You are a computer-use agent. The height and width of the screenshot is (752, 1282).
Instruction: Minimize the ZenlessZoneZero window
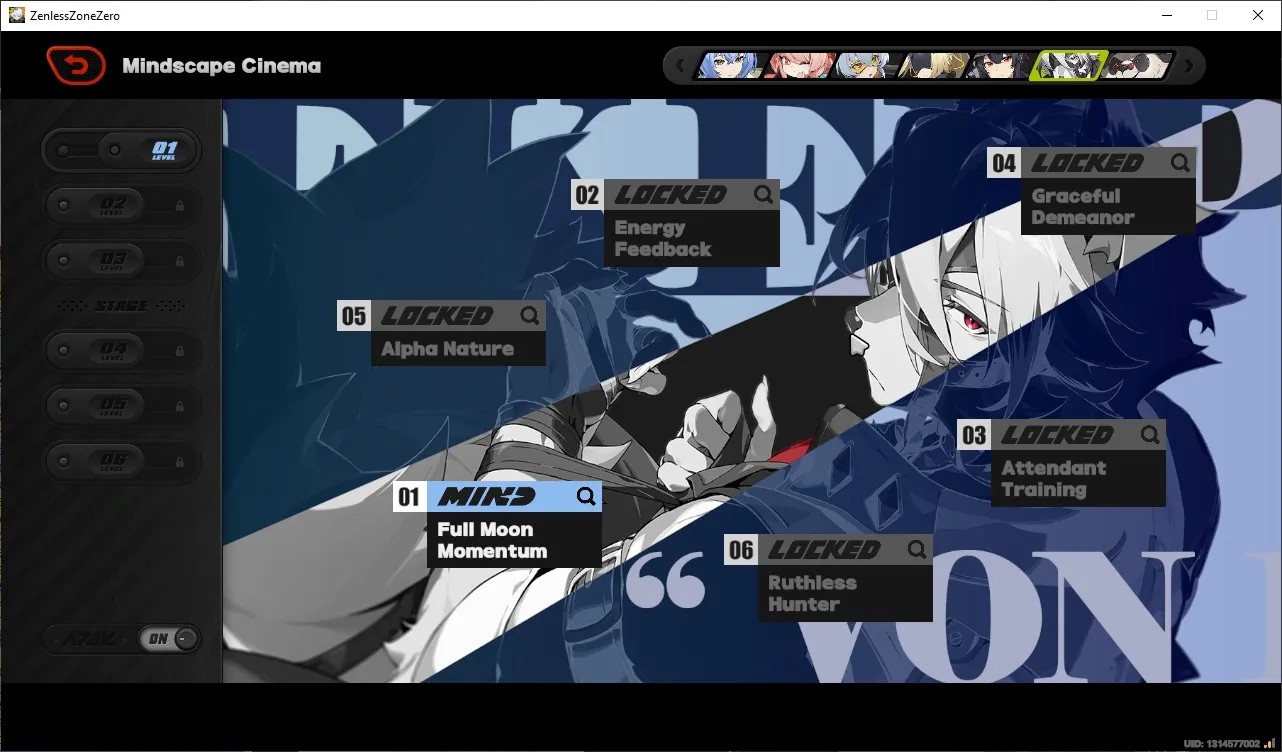[x=1166, y=15]
